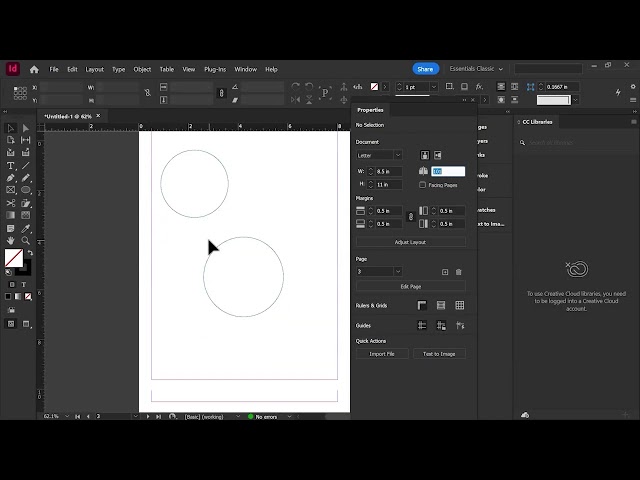Open the Basic working profile dropdown
The image size is (640, 480).
coord(238,416)
